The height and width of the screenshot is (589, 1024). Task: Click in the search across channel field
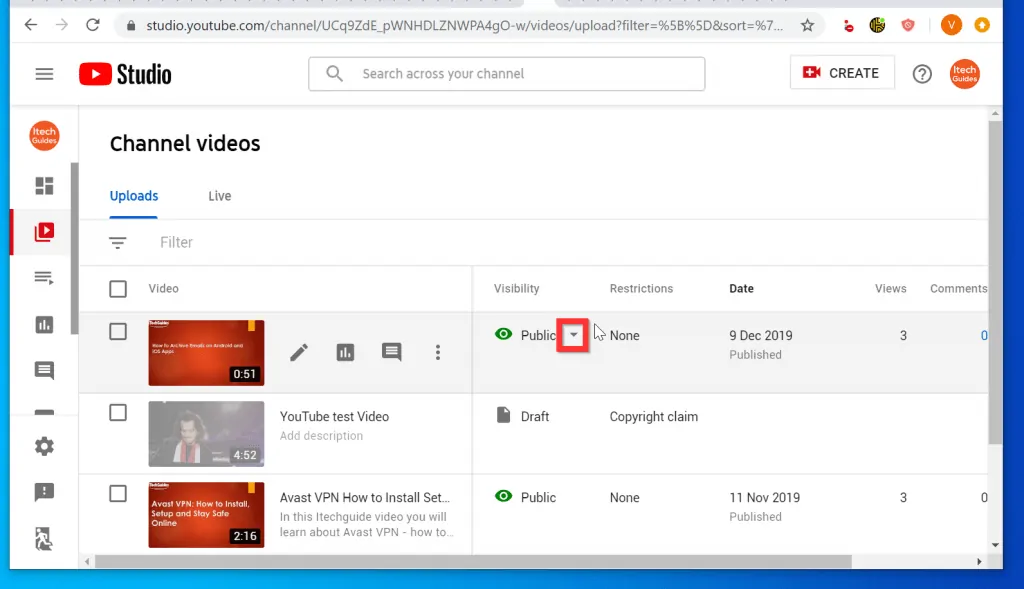507,74
